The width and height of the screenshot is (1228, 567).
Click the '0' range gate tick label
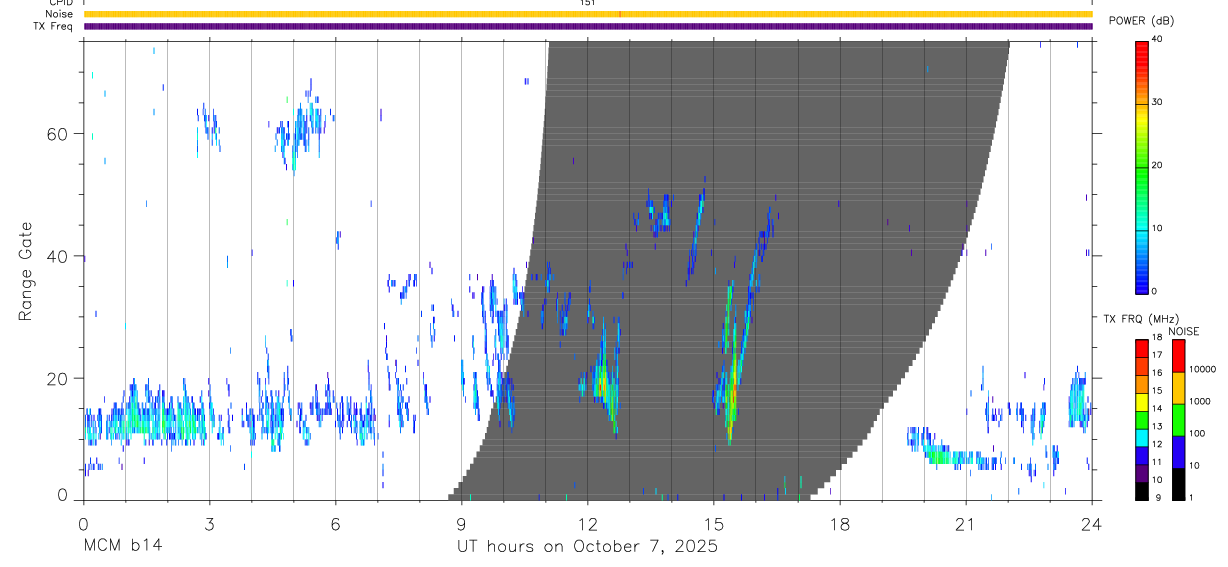(x=63, y=496)
